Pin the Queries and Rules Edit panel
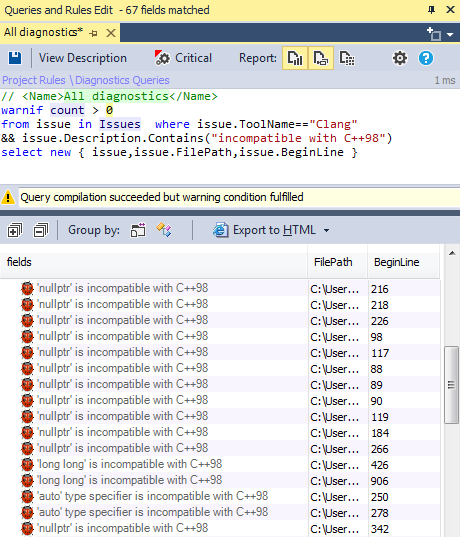 coord(432,10)
